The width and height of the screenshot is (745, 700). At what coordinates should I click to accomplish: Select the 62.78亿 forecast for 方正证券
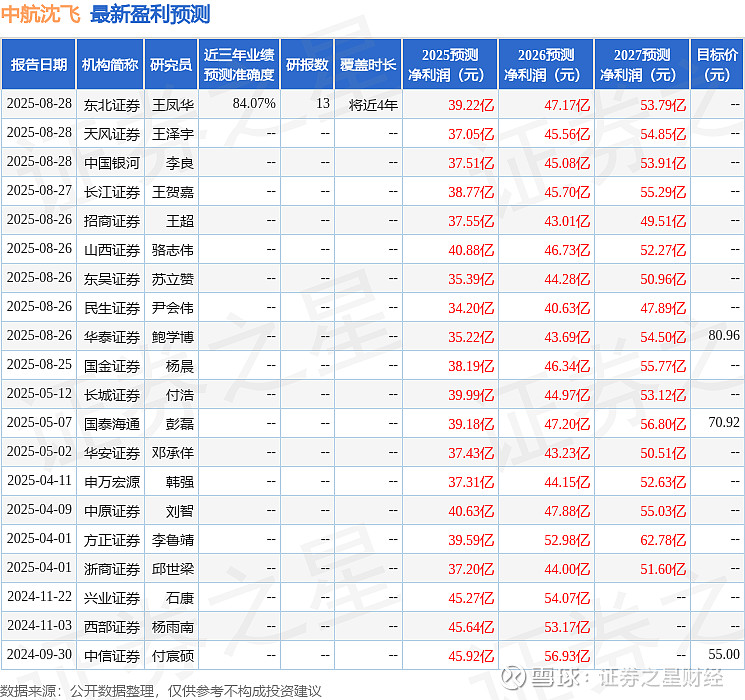coord(663,540)
